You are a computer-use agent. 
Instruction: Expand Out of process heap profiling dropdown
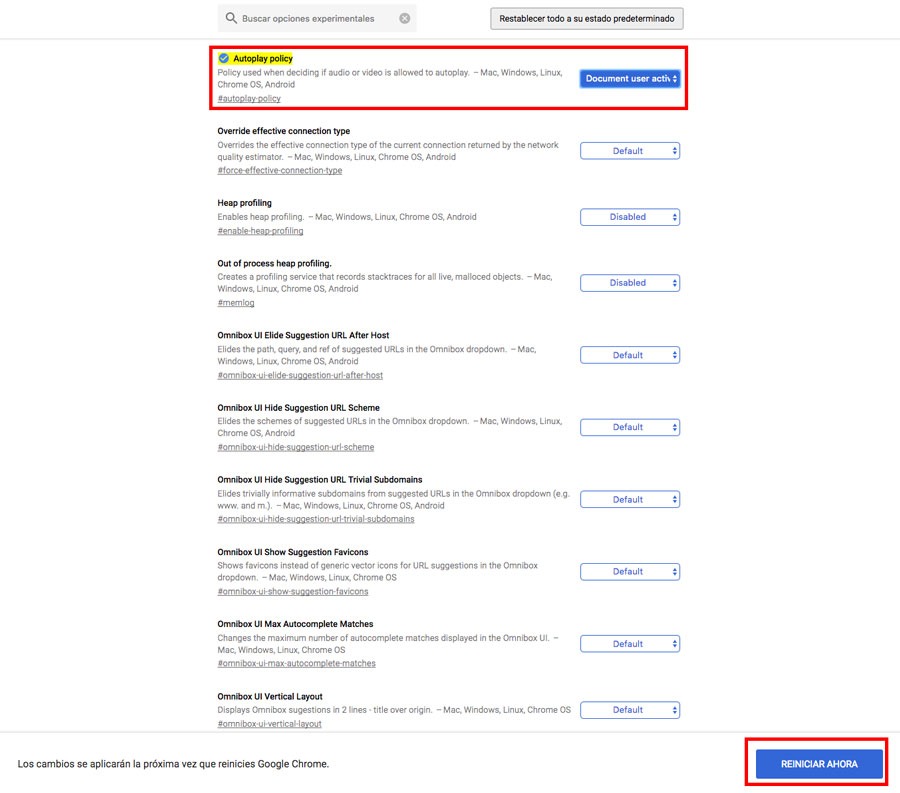point(630,283)
